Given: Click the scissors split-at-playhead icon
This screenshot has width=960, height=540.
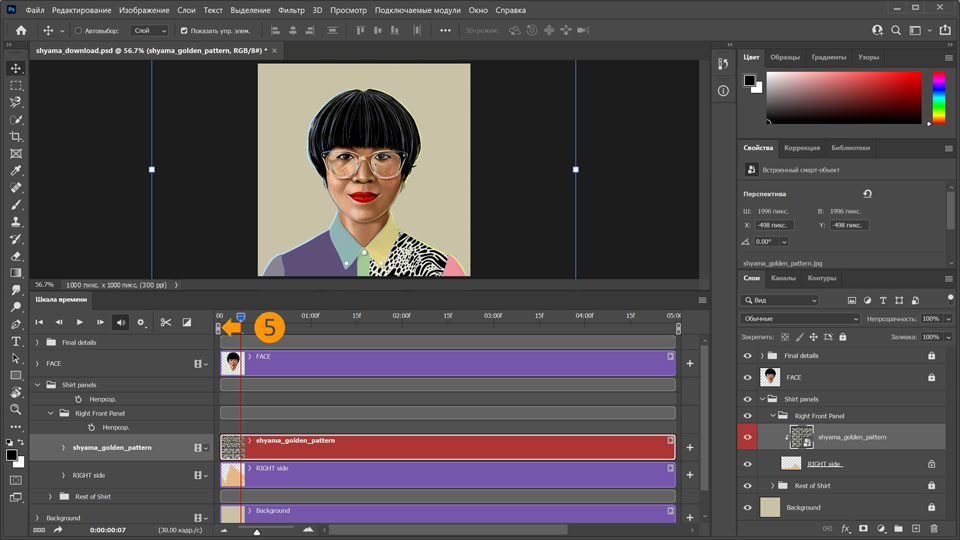Looking at the screenshot, I should pos(166,322).
